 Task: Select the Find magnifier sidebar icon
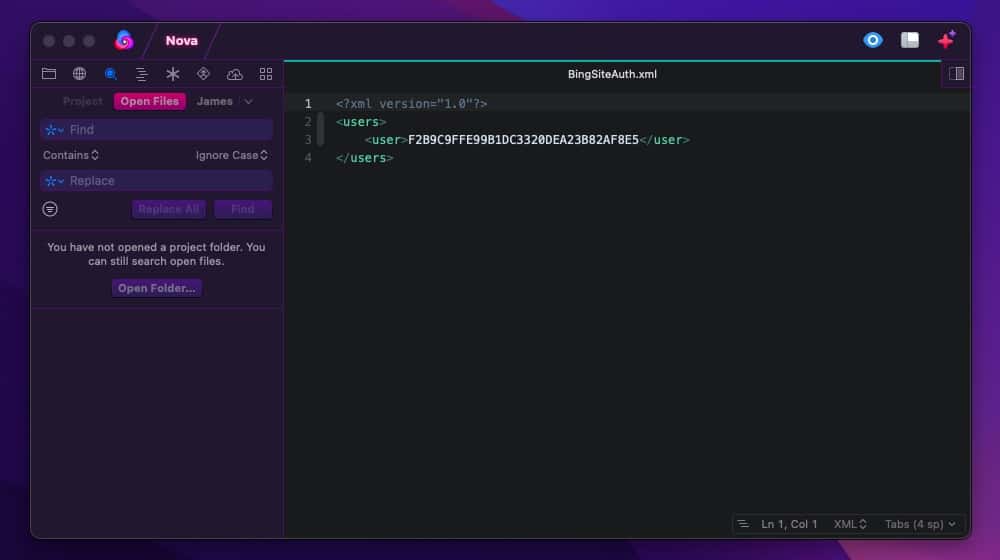point(110,74)
